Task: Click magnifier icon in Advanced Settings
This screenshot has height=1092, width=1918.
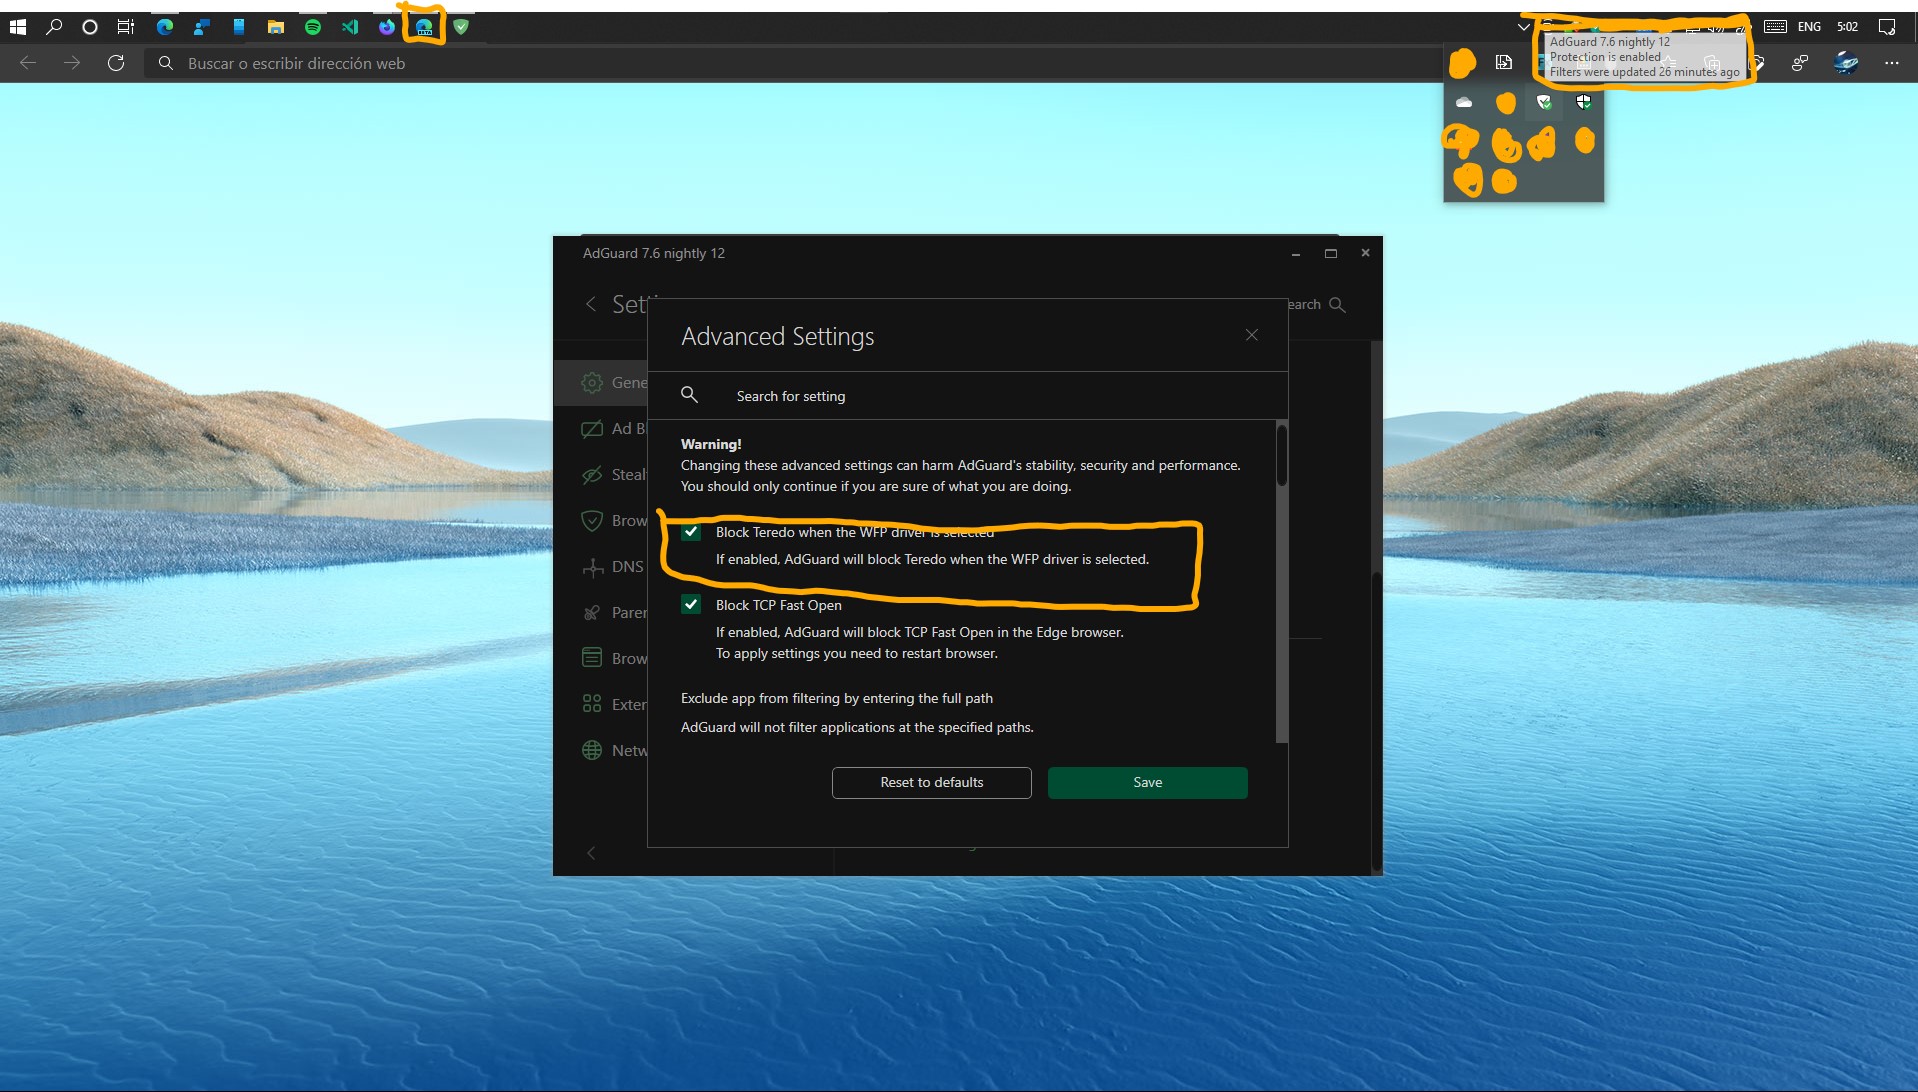Action: 689,395
